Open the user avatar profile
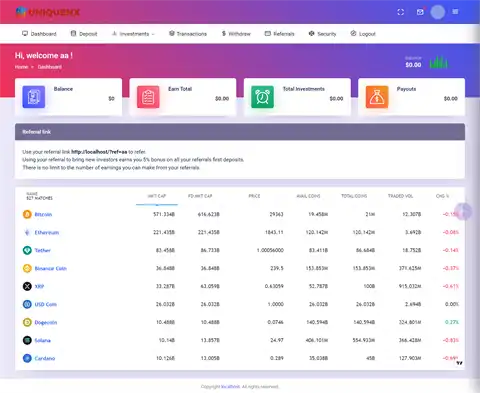The width and height of the screenshot is (480, 393). click(438, 12)
